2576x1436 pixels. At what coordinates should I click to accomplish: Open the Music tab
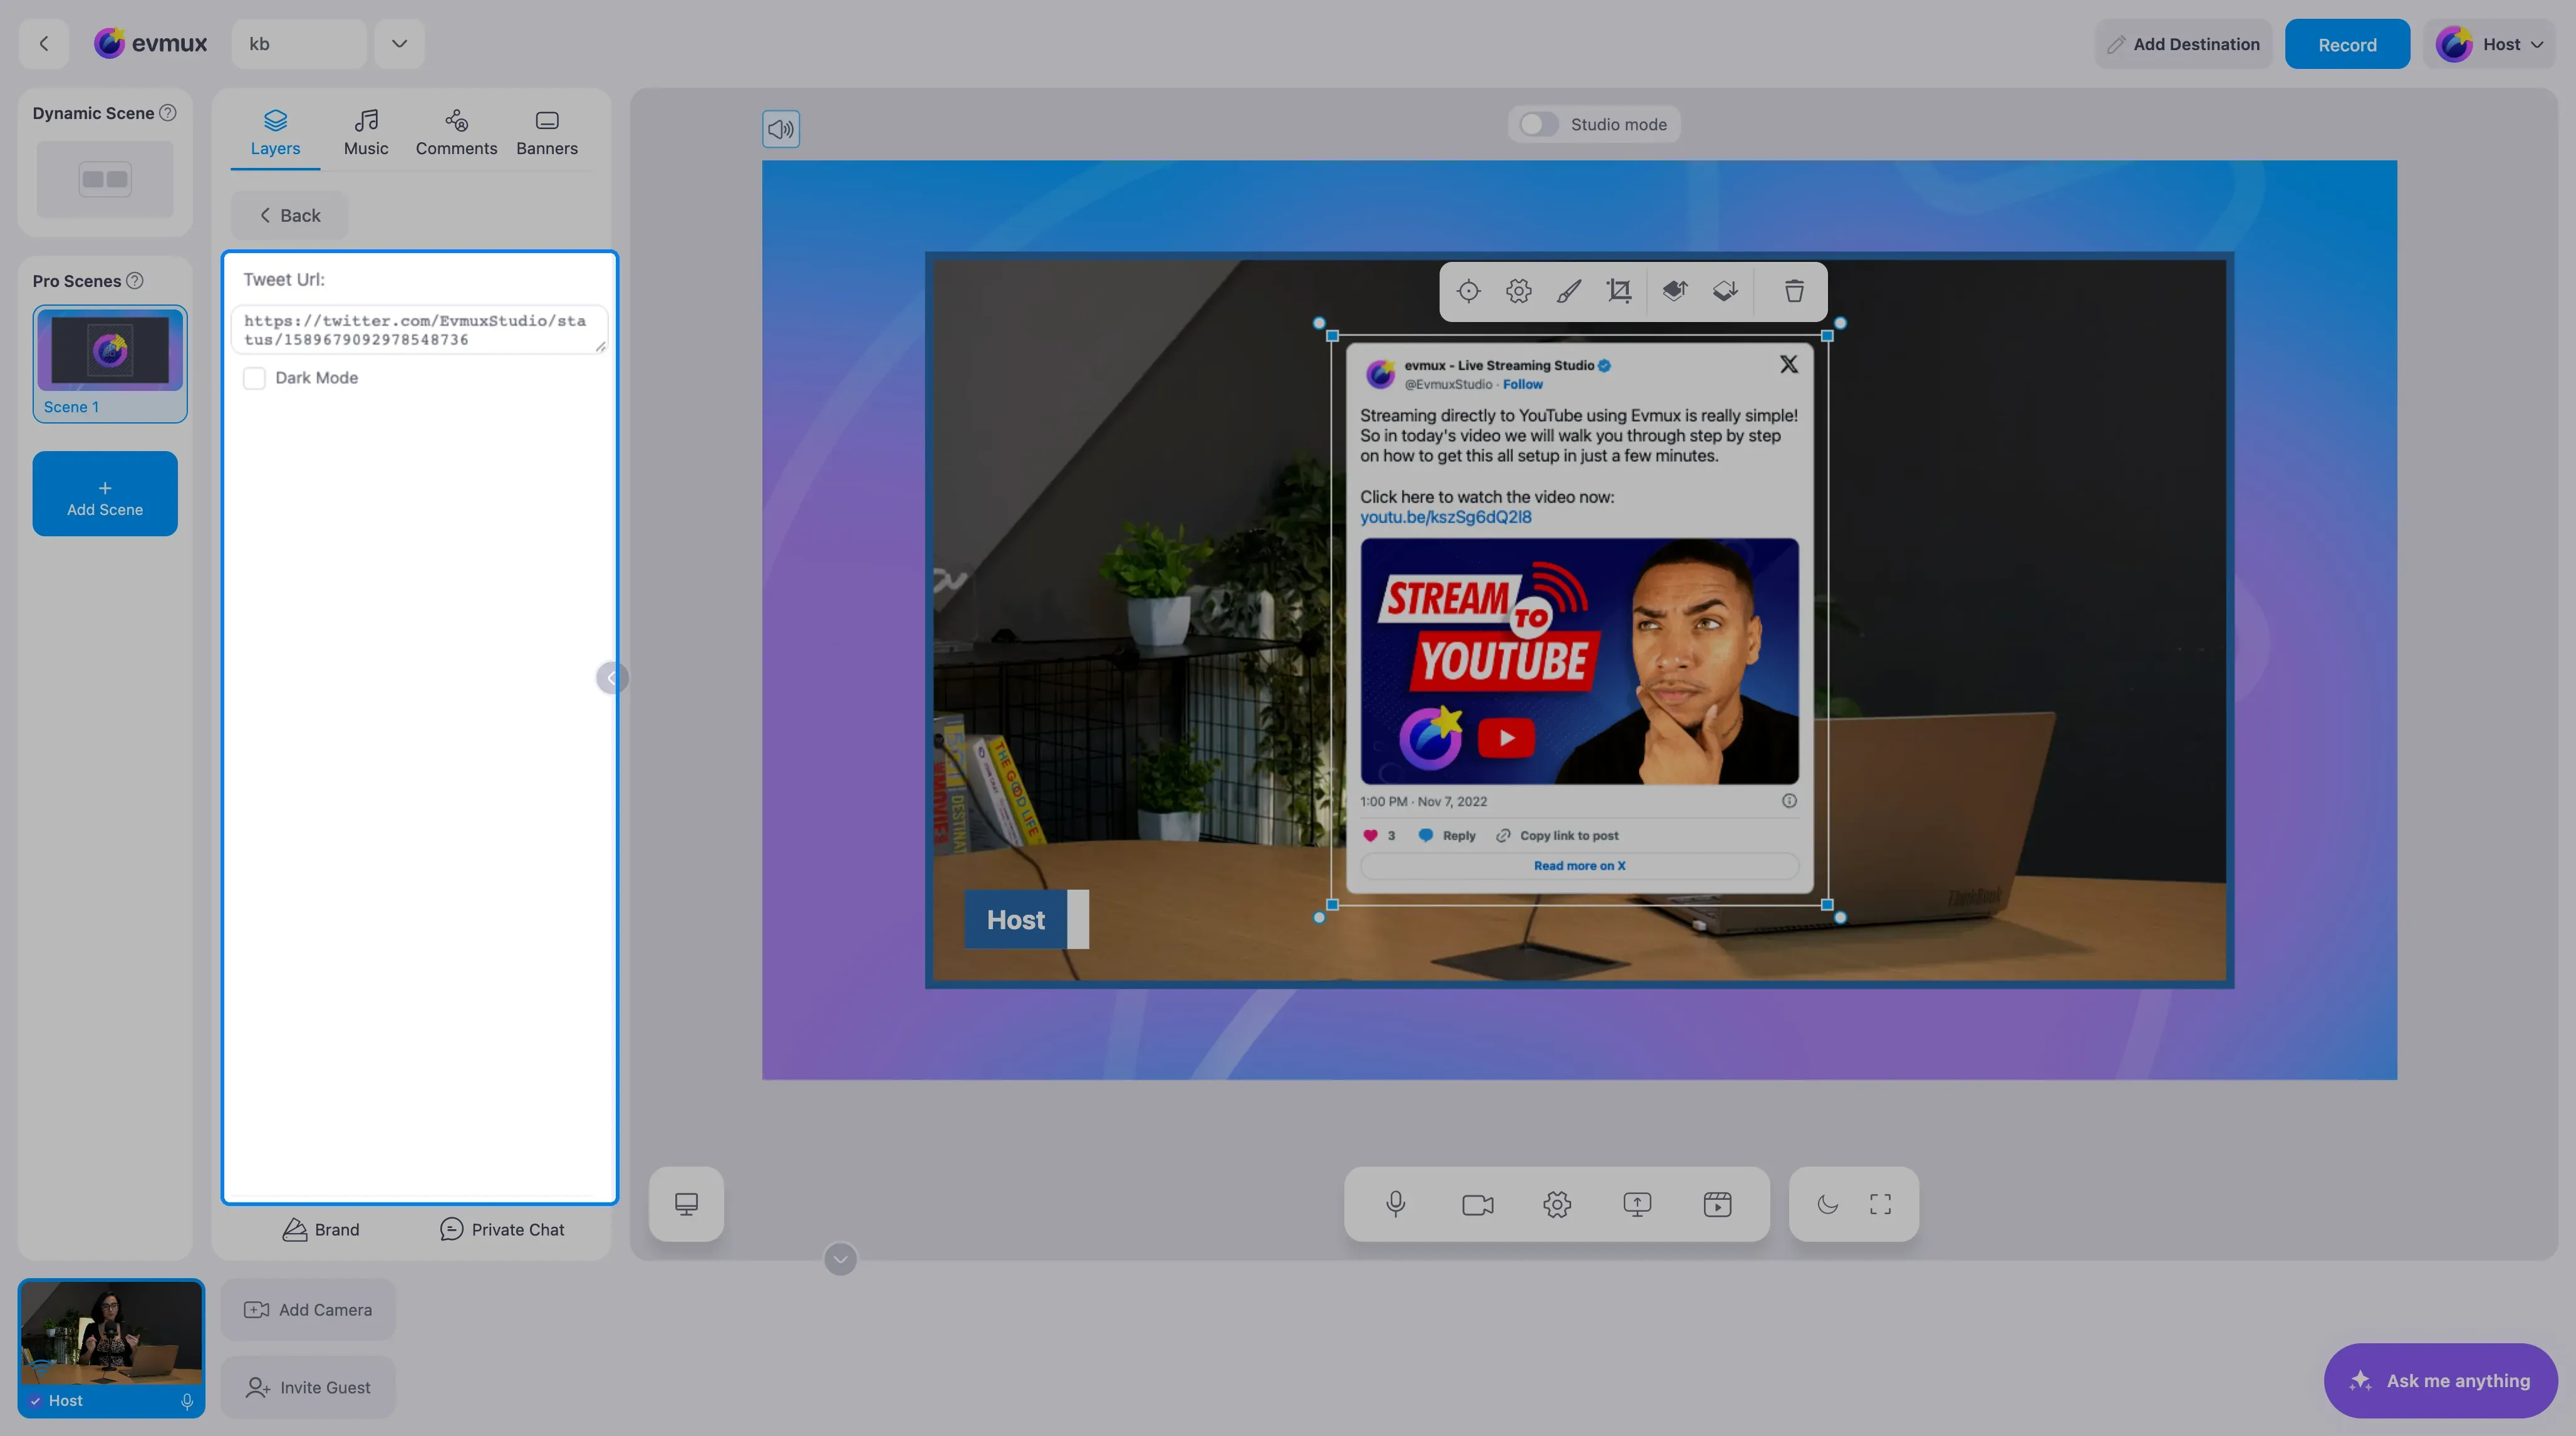tap(366, 133)
